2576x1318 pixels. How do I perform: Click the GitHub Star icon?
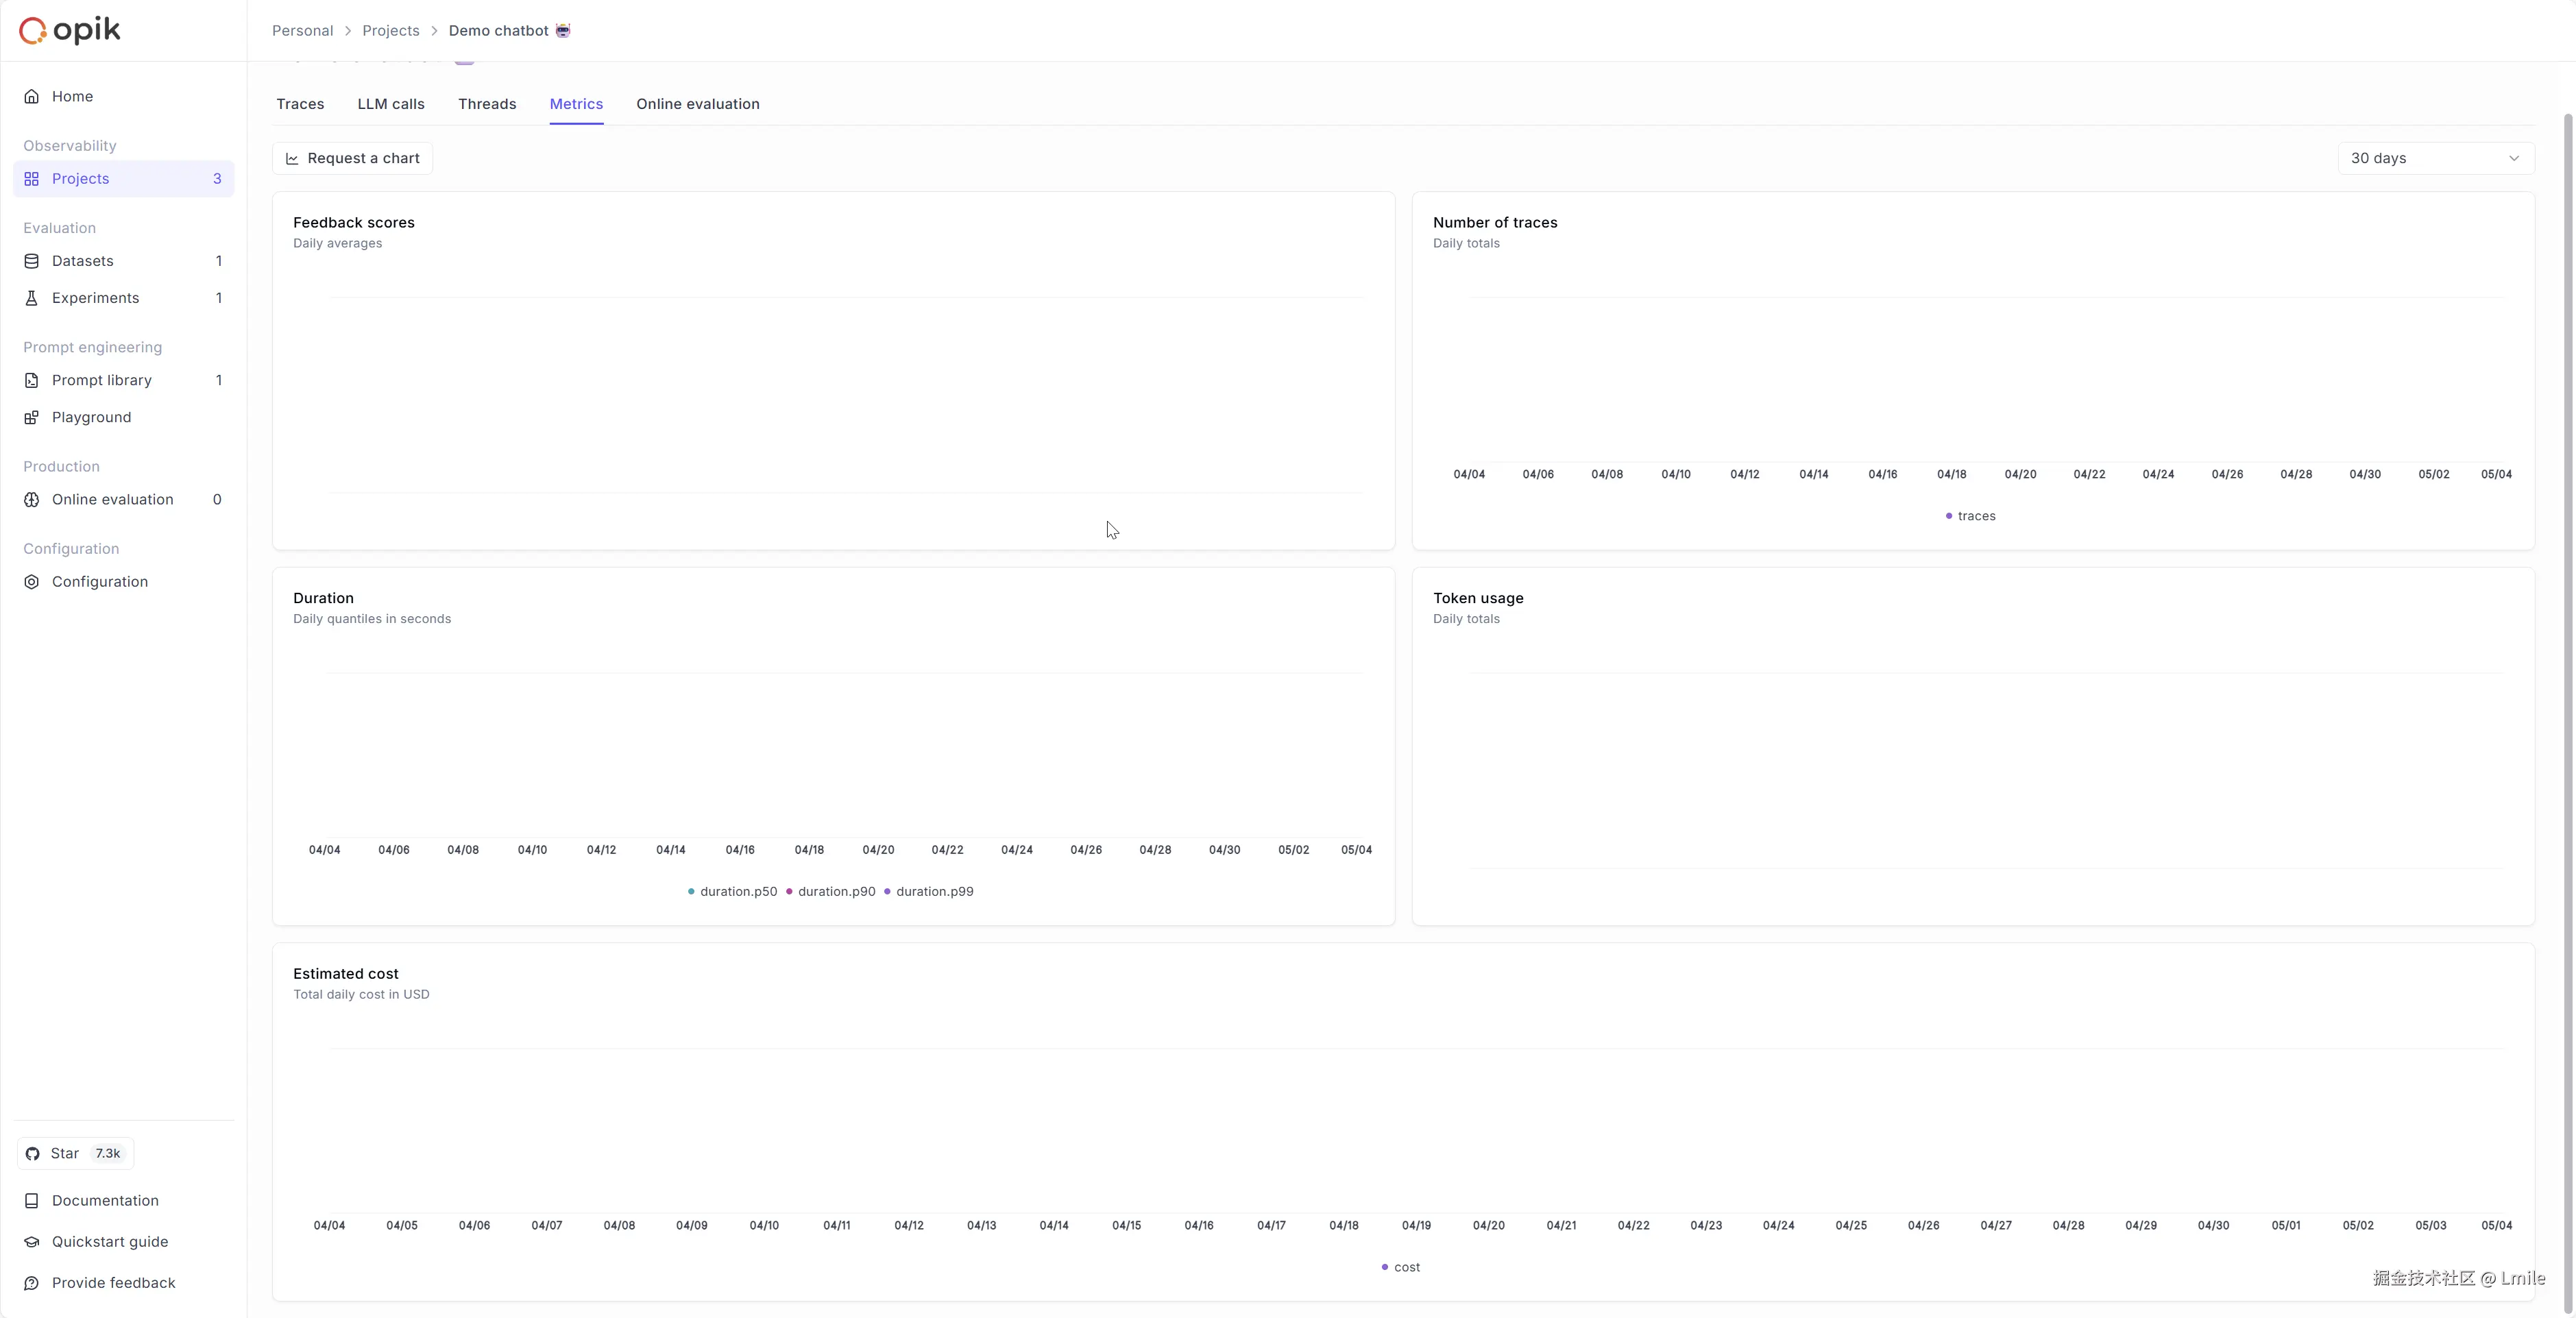[33, 1153]
